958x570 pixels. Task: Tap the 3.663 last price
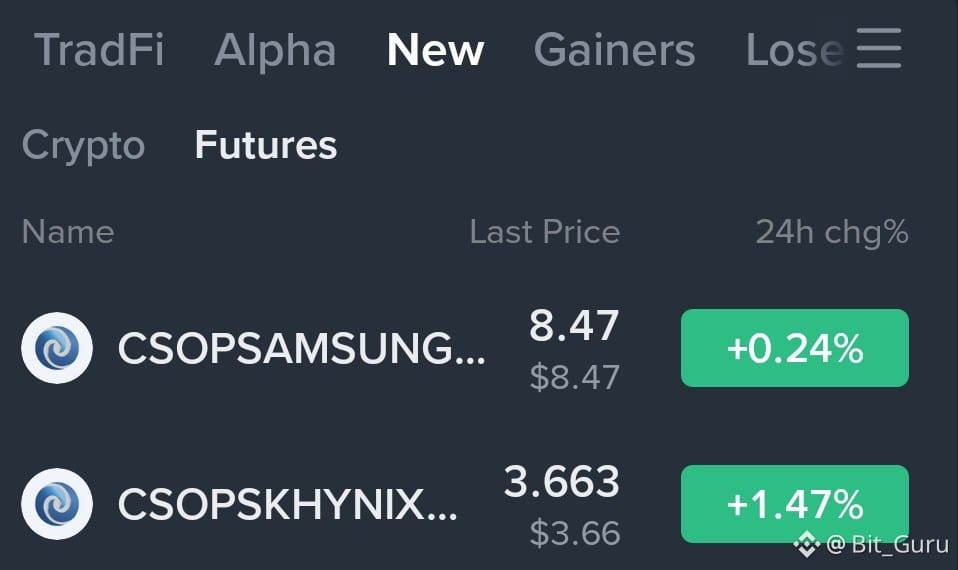562,481
